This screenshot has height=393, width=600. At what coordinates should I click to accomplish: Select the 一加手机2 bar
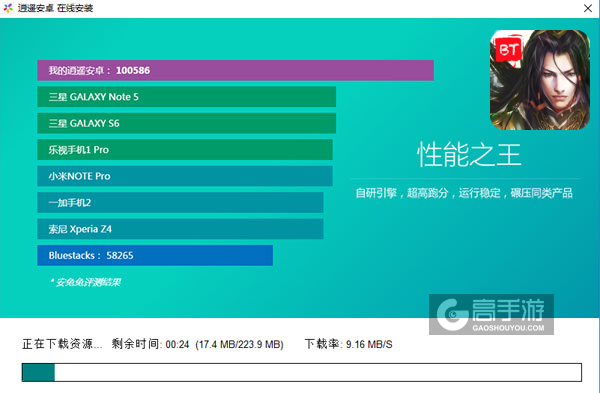[180, 202]
